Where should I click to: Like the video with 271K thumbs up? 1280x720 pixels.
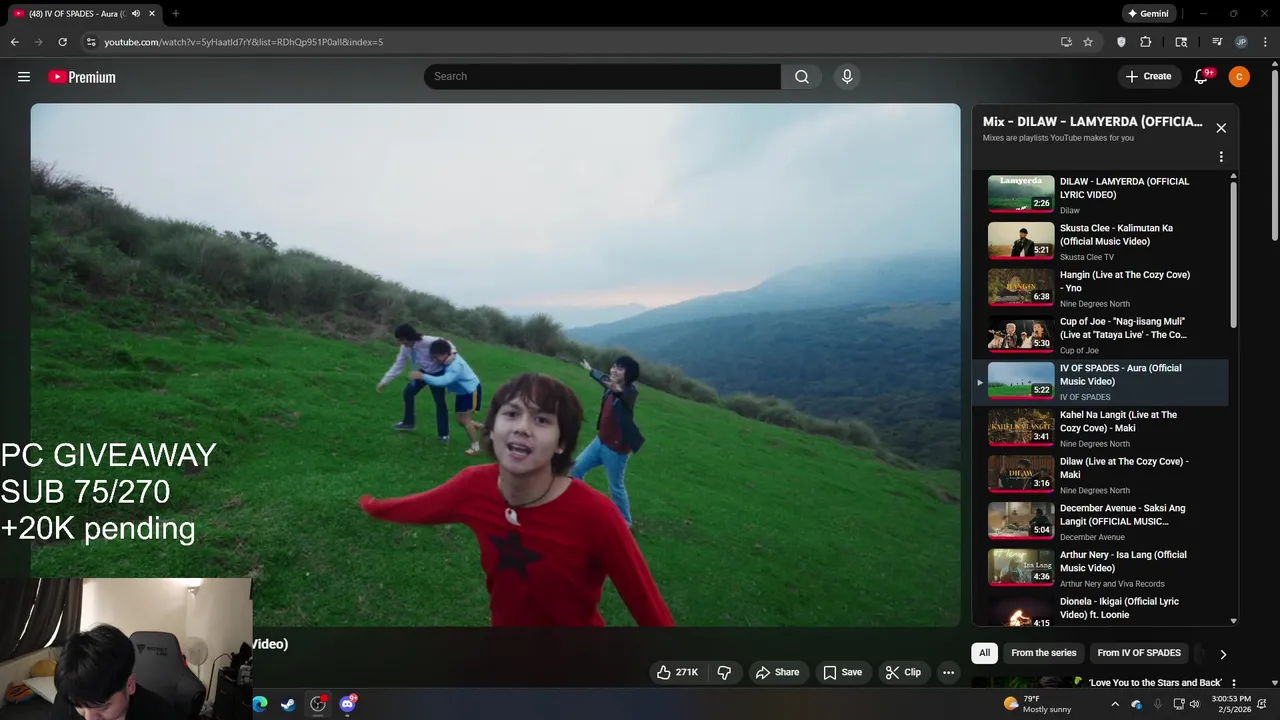(x=677, y=672)
